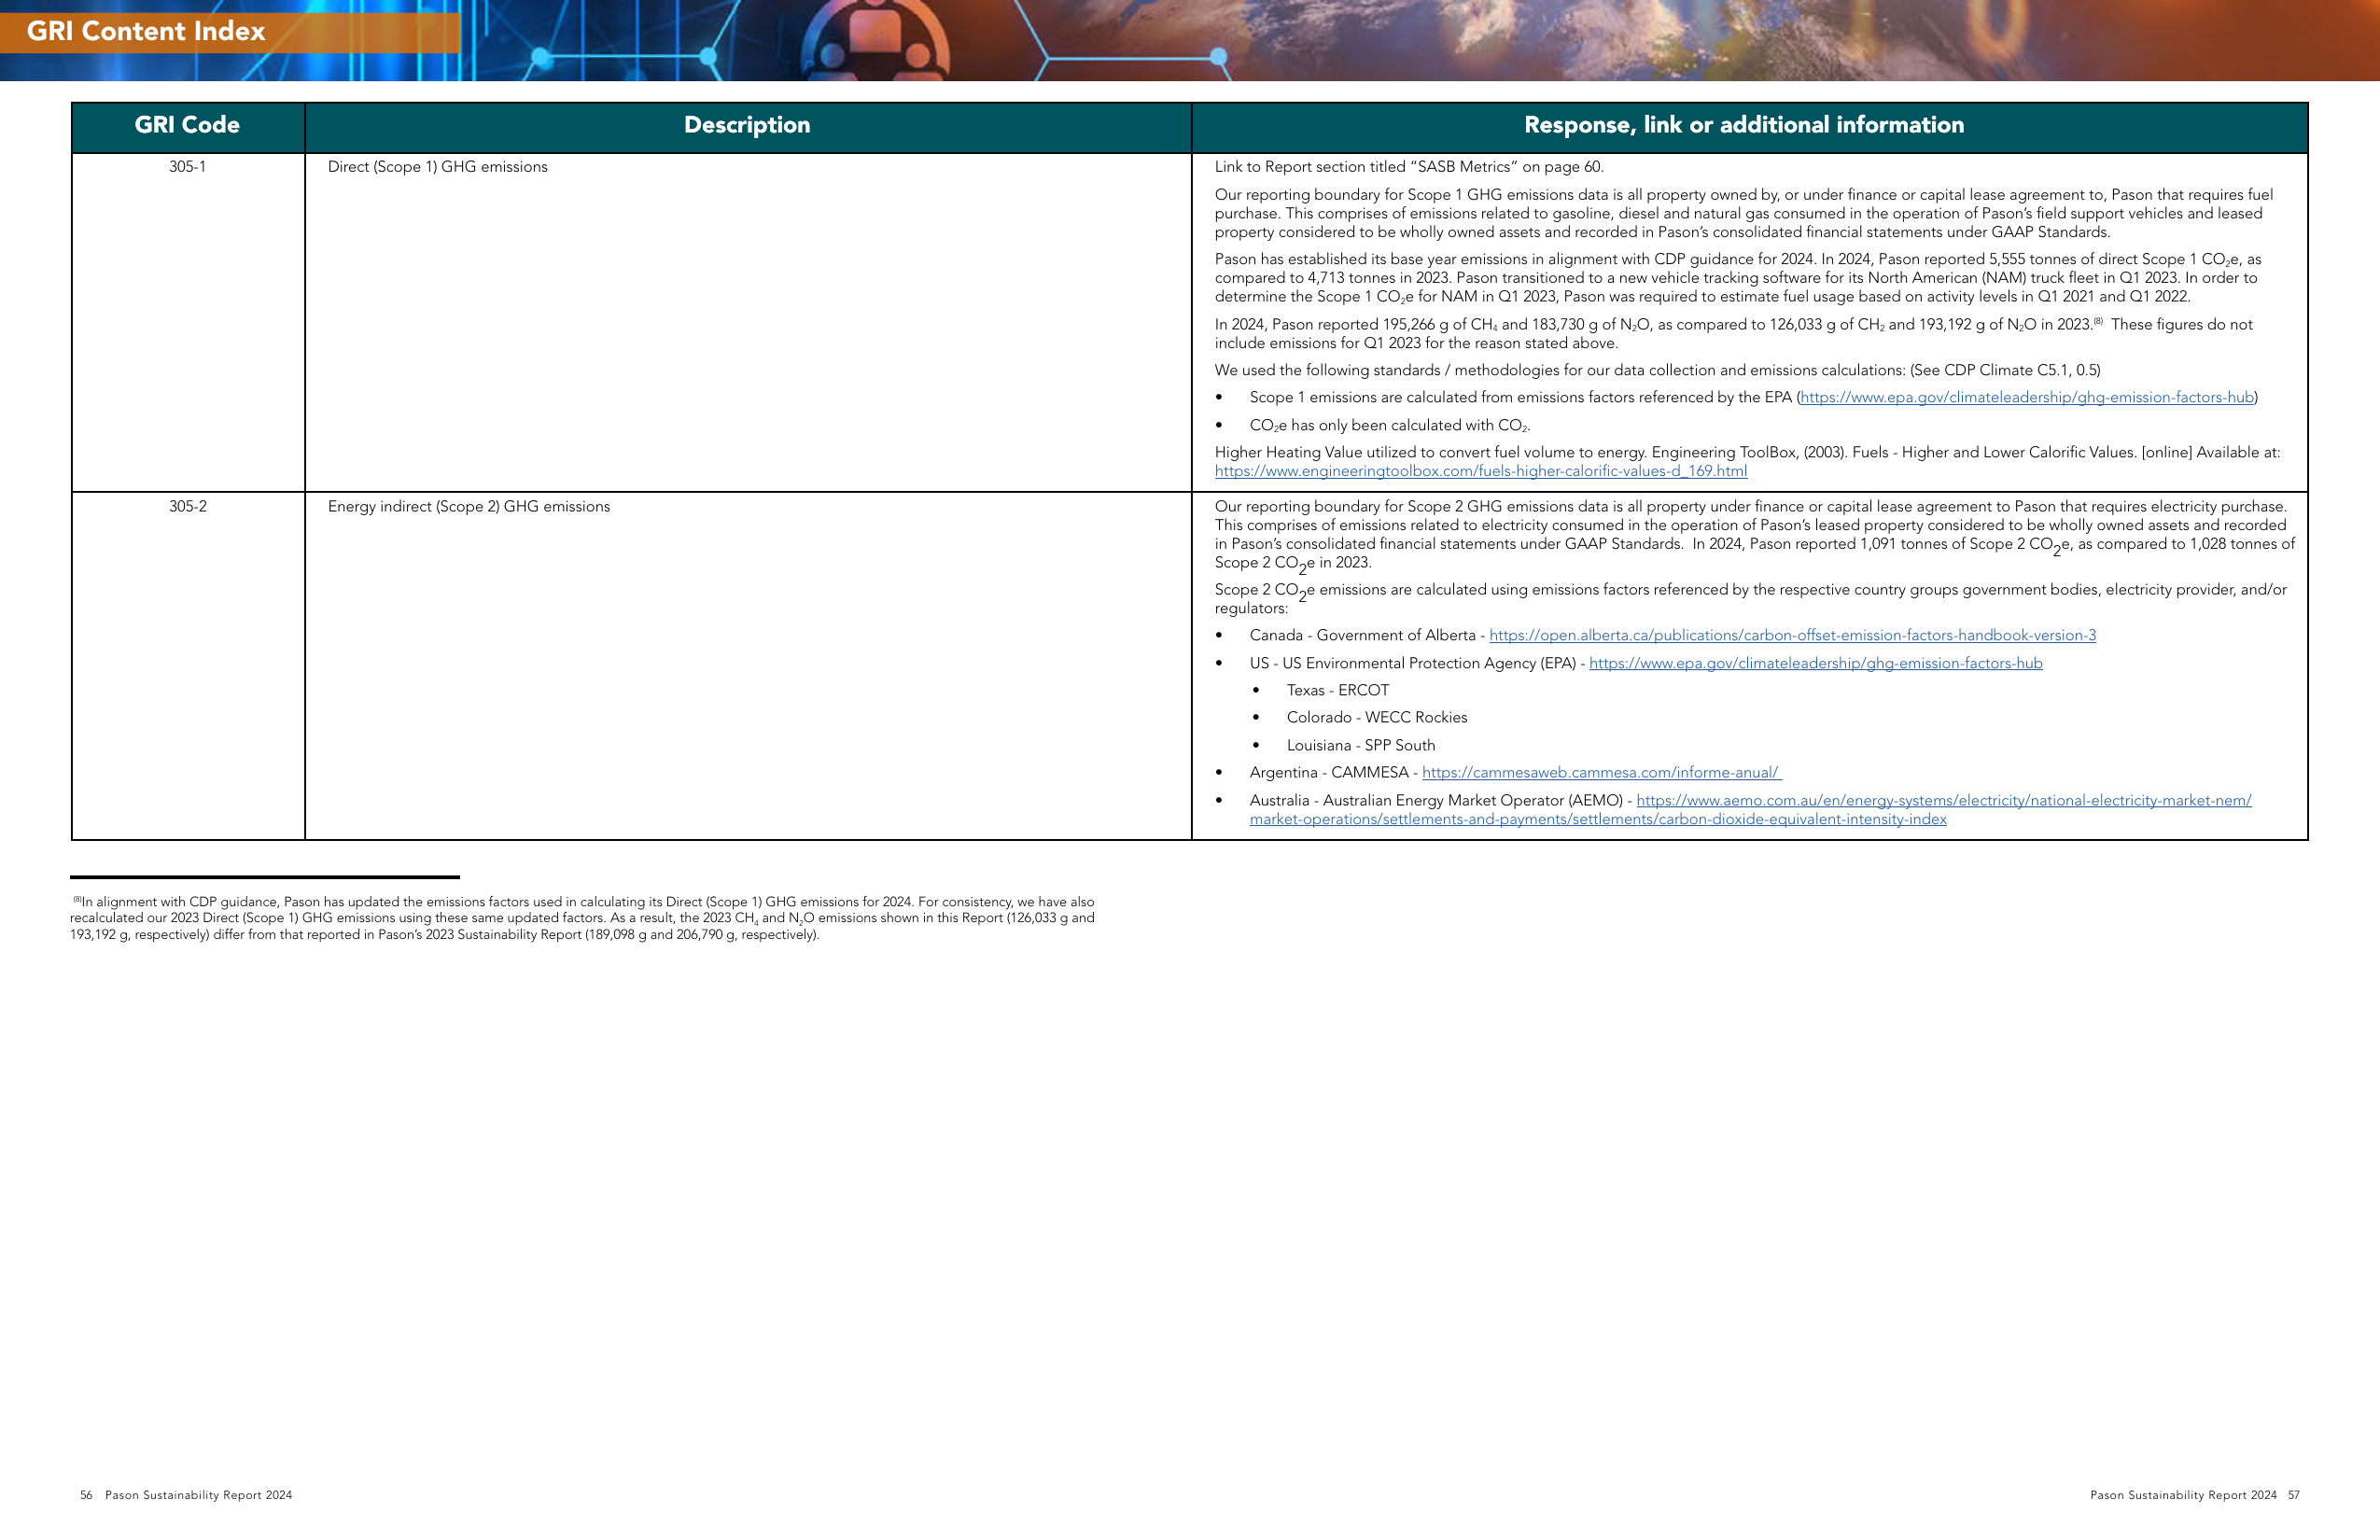Select the Description column header
The width and height of the screenshot is (2380, 1540).
point(748,126)
